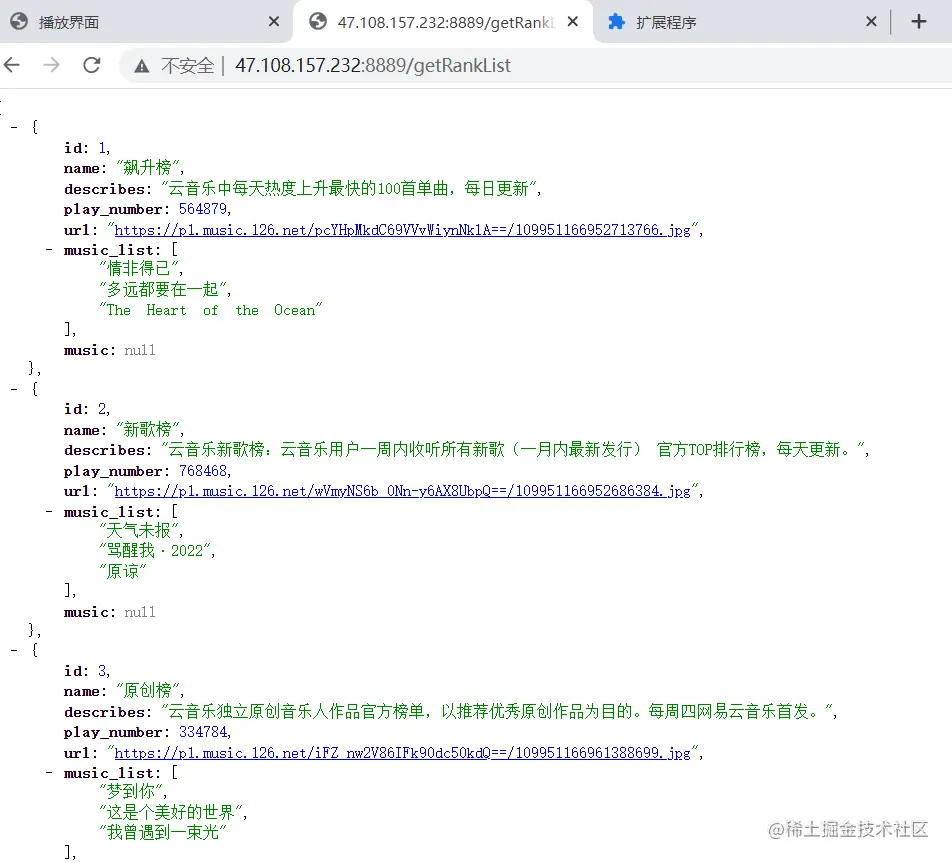Click the song entry "这是个美好的世界"
Image resolution: width=952 pixels, height=863 pixels.
pyautogui.click(x=171, y=812)
